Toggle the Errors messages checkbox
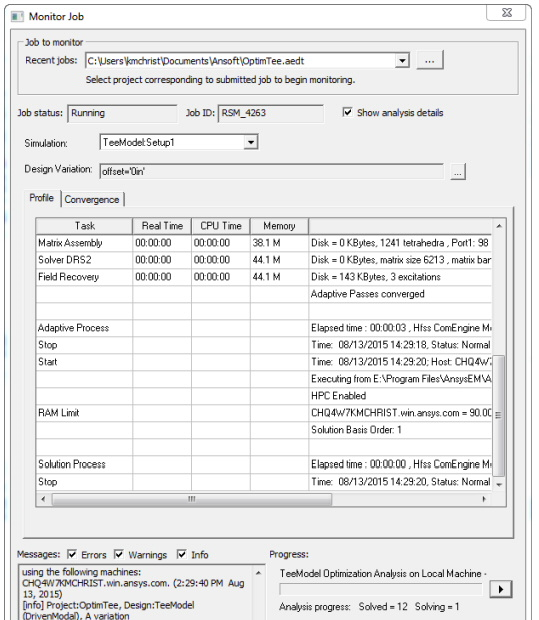The height and width of the screenshot is (620, 539). click(x=72, y=554)
